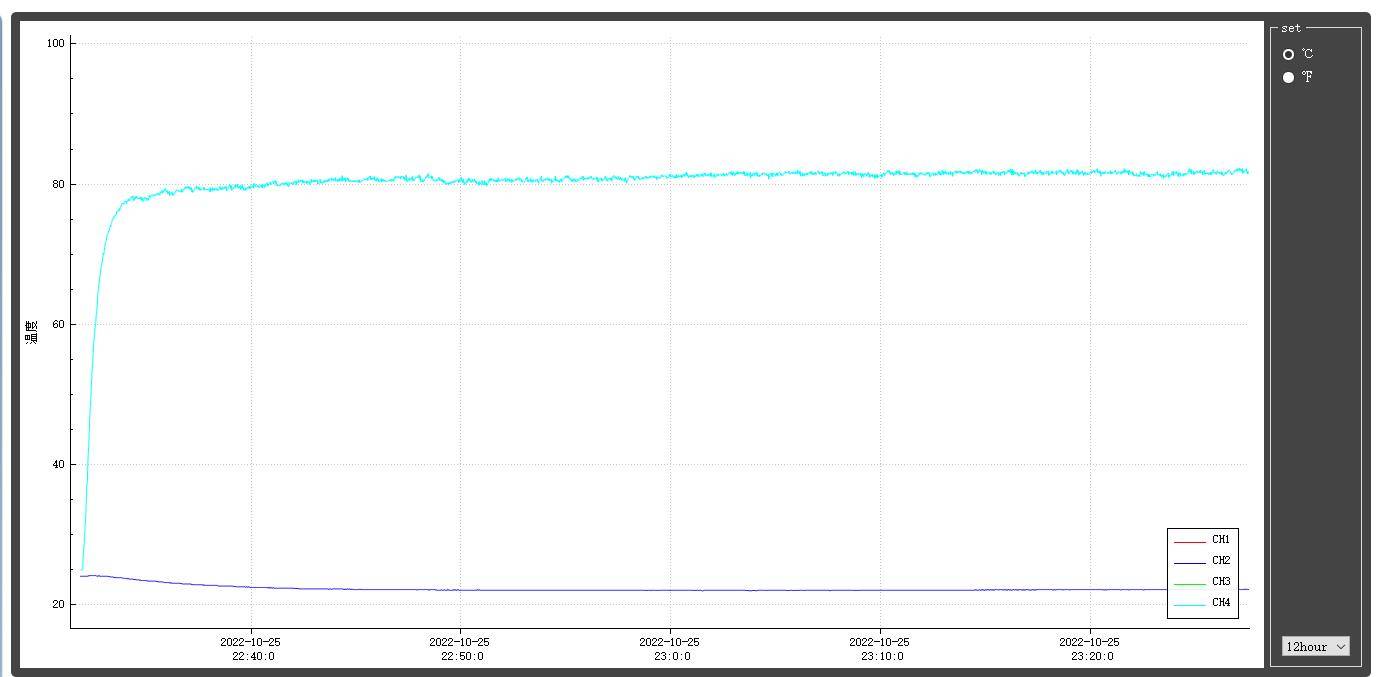Click the red CH1 legend line sample
The width and height of the screenshot is (1381, 677).
[x=1189, y=542]
